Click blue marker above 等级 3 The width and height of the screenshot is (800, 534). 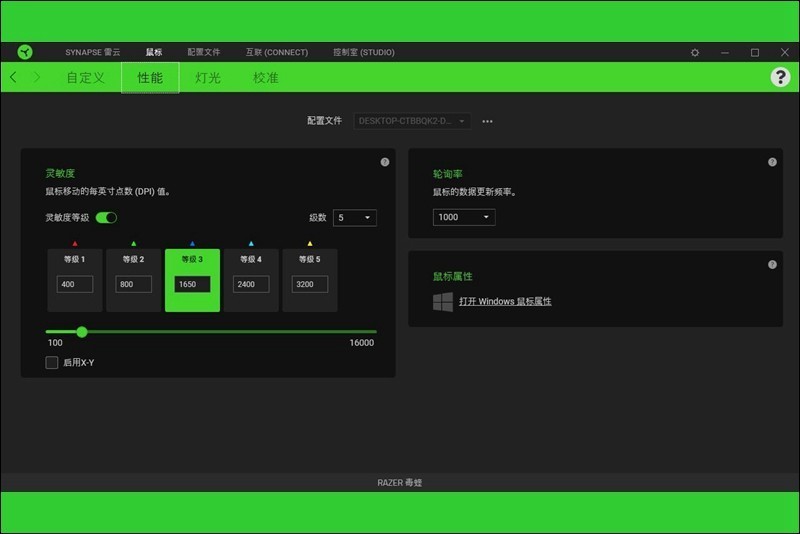[192, 244]
